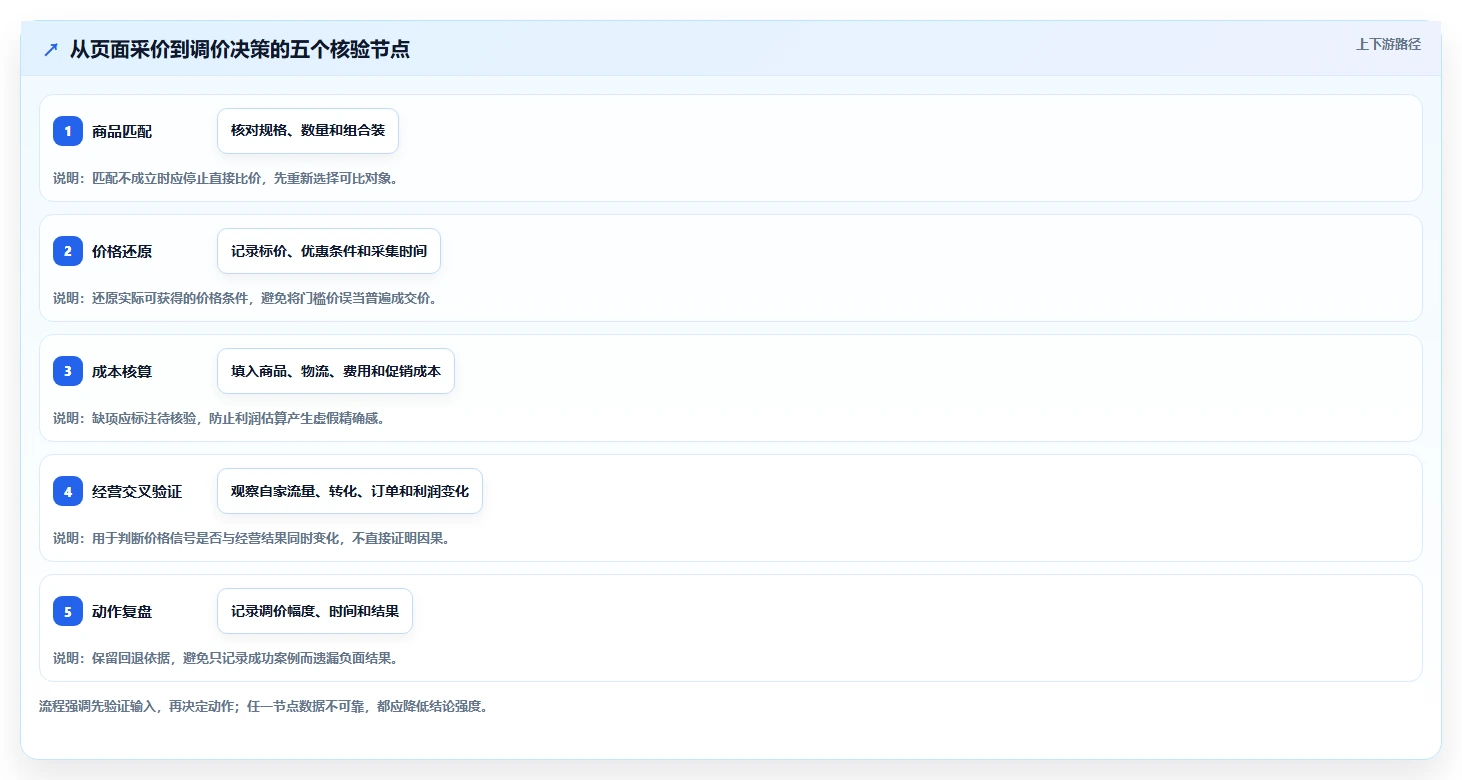Click the note starting 还原实际可获得的价格条件
The height and width of the screenshot is (780, 1462).
click(245, 298)
